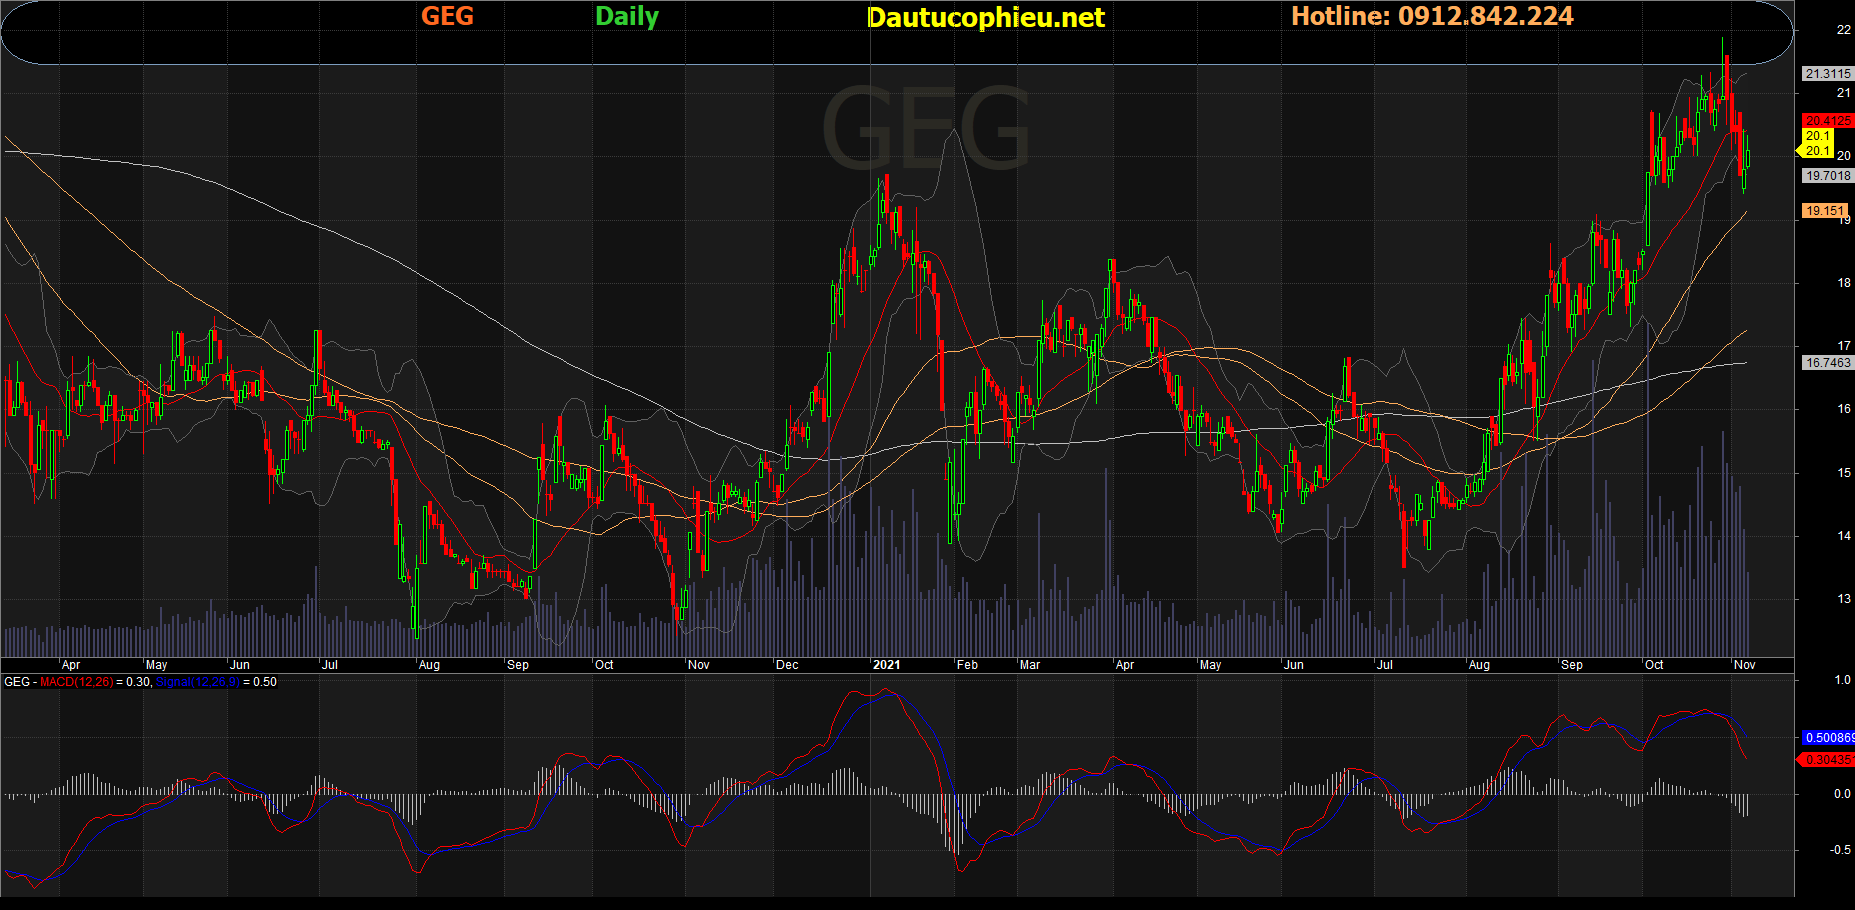
Task: Click the Mar marker on time axis
Action: click(1029, 665)
